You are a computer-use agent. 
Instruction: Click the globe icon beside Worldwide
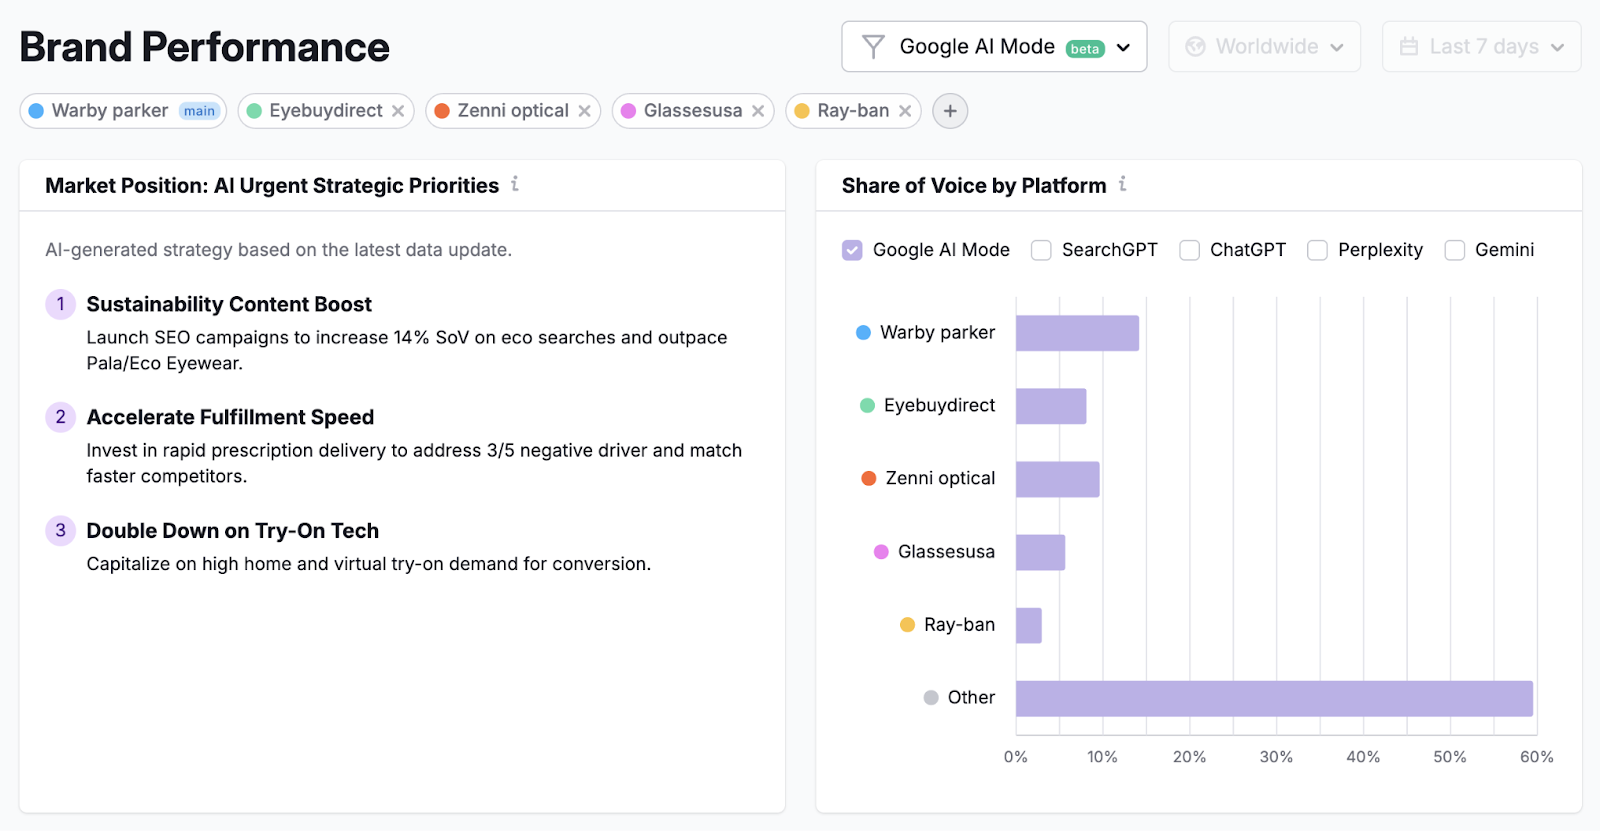coord(1195,47)
